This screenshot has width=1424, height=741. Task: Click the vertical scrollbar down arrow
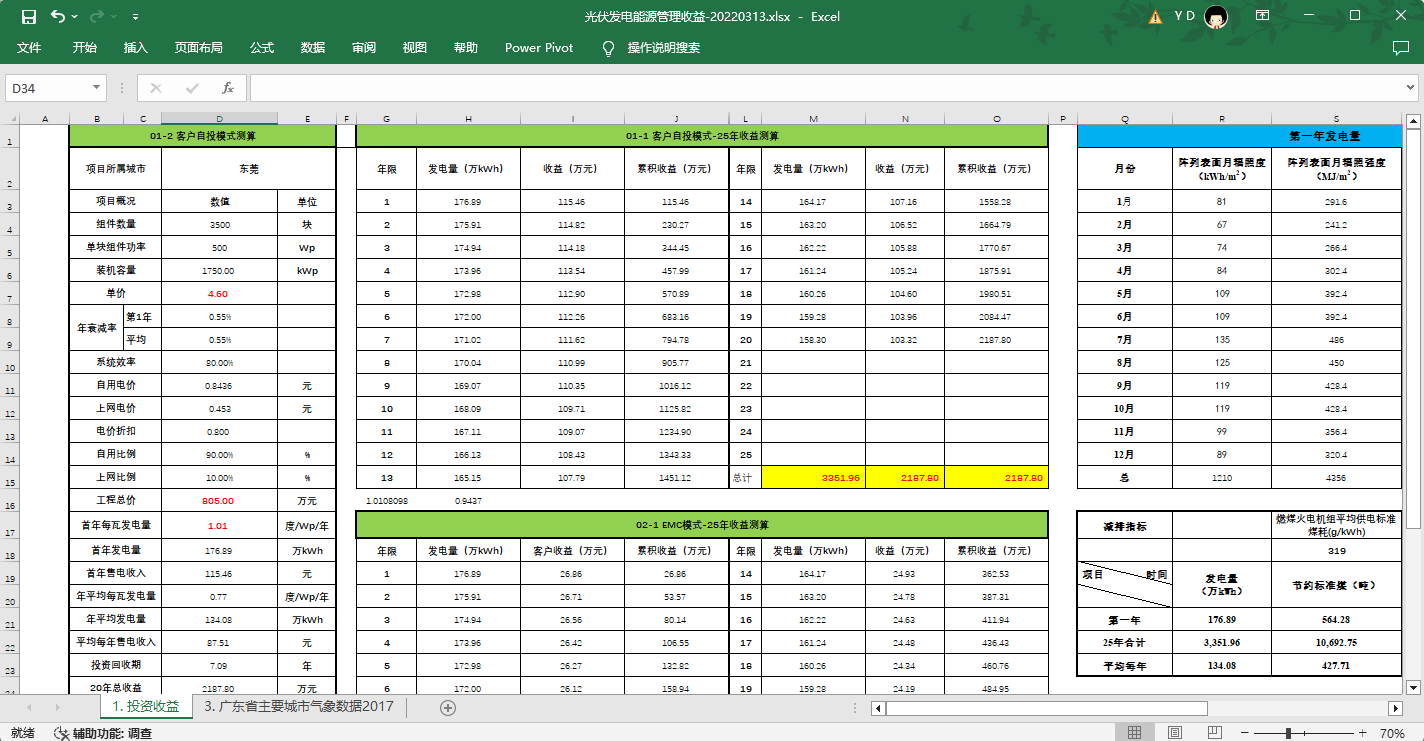(x=1413, y=687)
